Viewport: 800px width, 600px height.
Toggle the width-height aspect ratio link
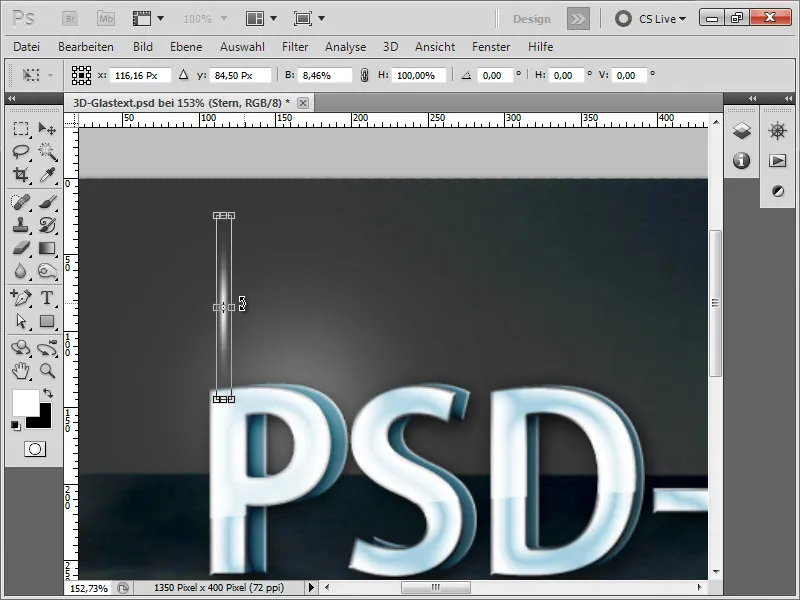364,75
